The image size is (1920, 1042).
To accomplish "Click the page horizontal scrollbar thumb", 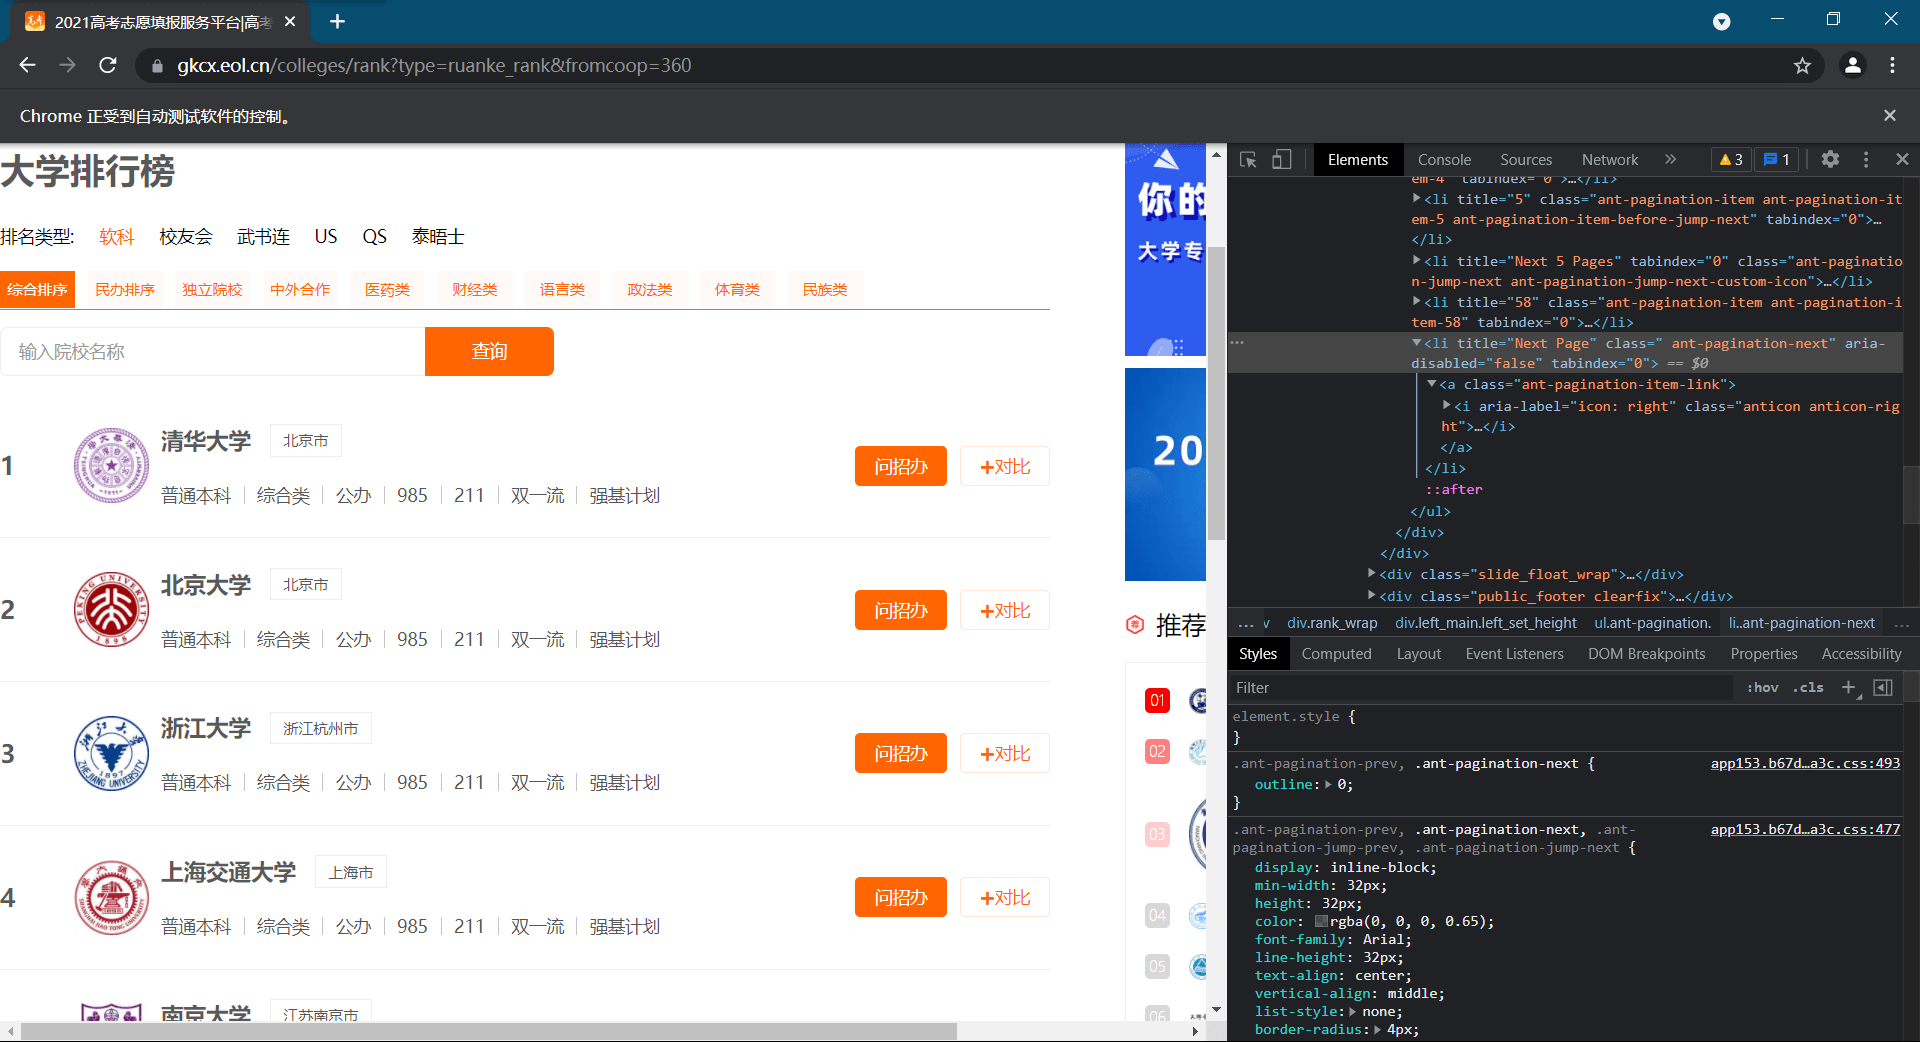I will 488,1031.
